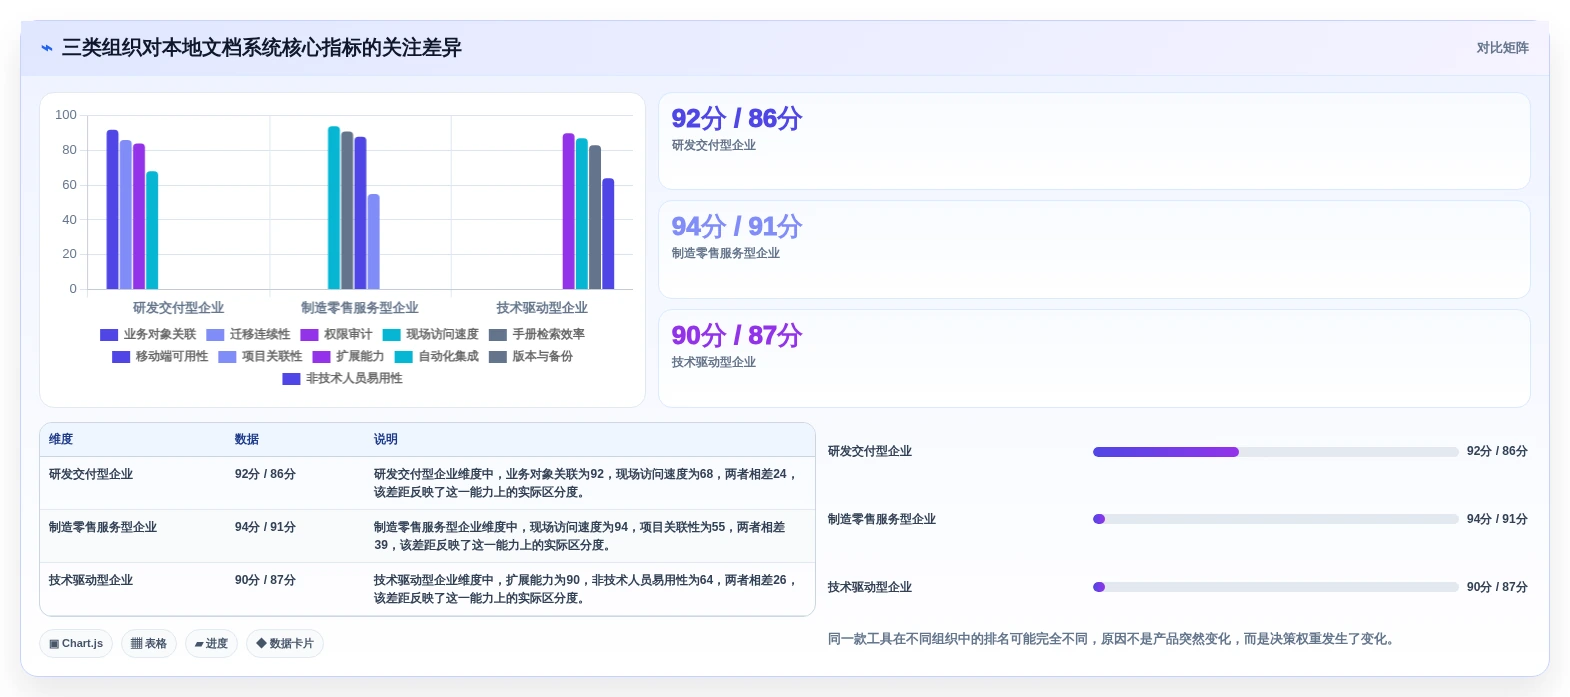Screen dimensions: 1570x697
Task: Toggle the 权限审计 legend entry
Action: click(x=336, y=335)
